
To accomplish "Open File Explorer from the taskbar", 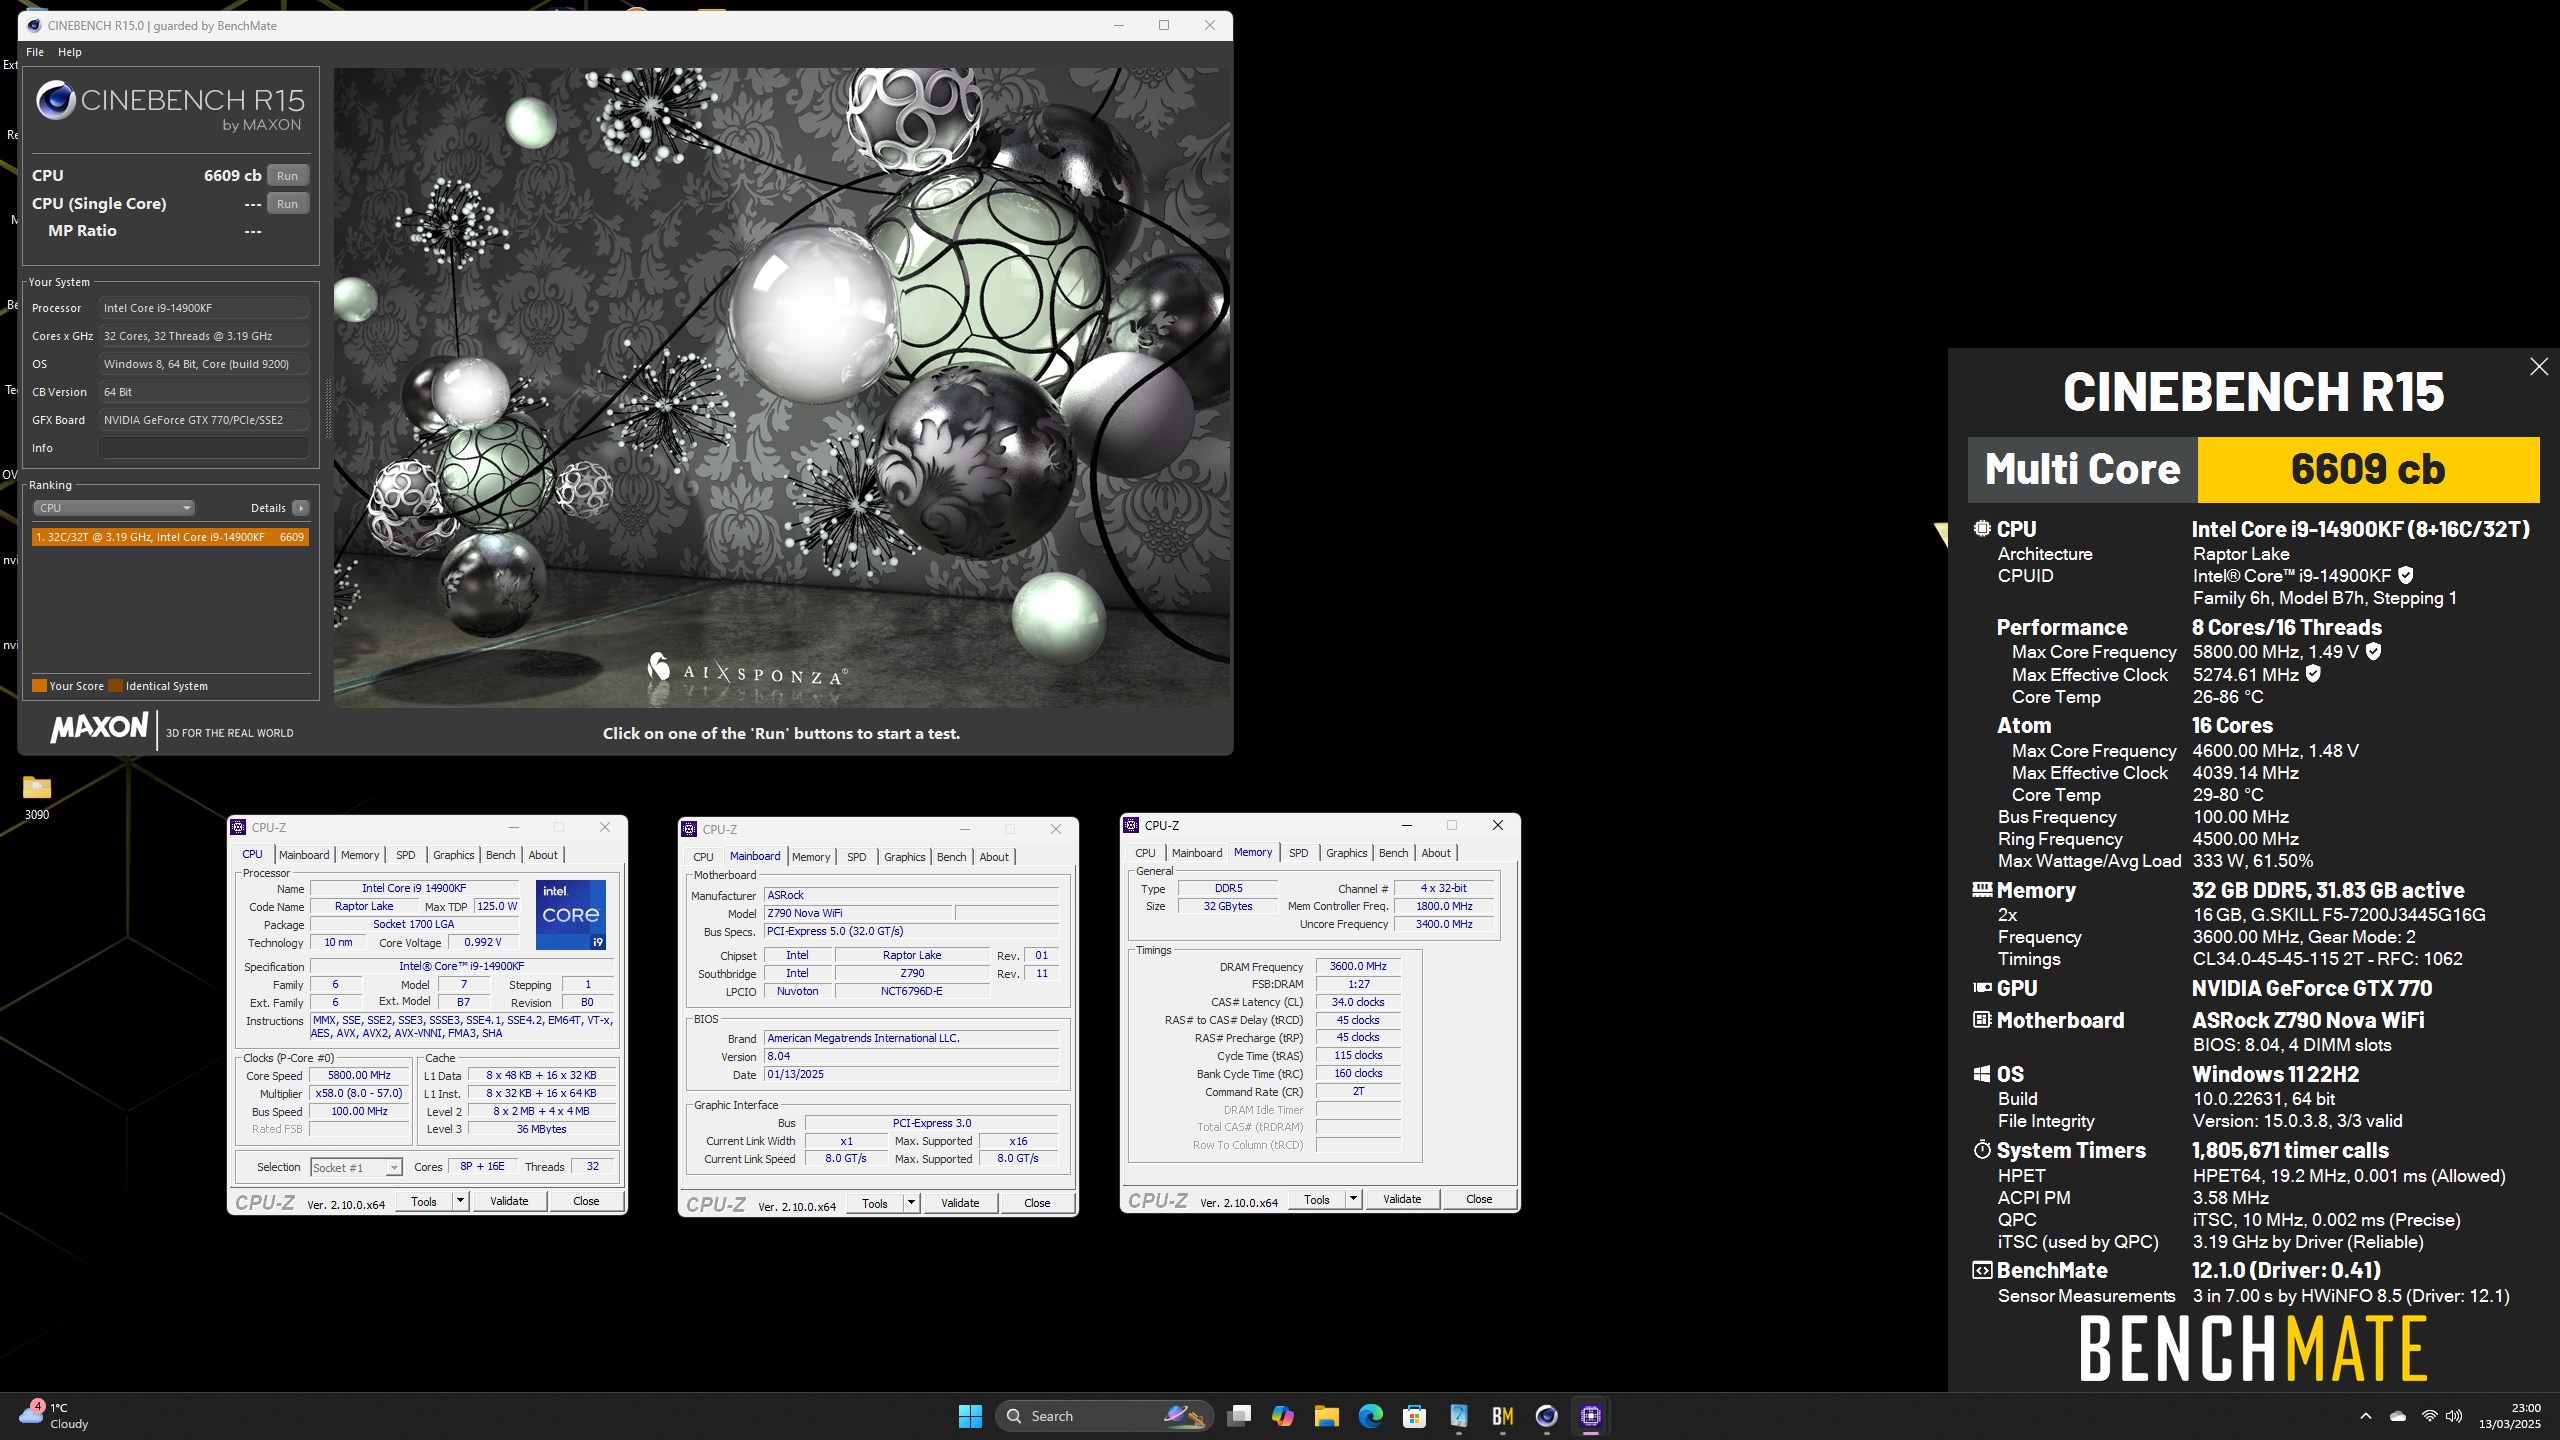I will click(1327, 1415).
